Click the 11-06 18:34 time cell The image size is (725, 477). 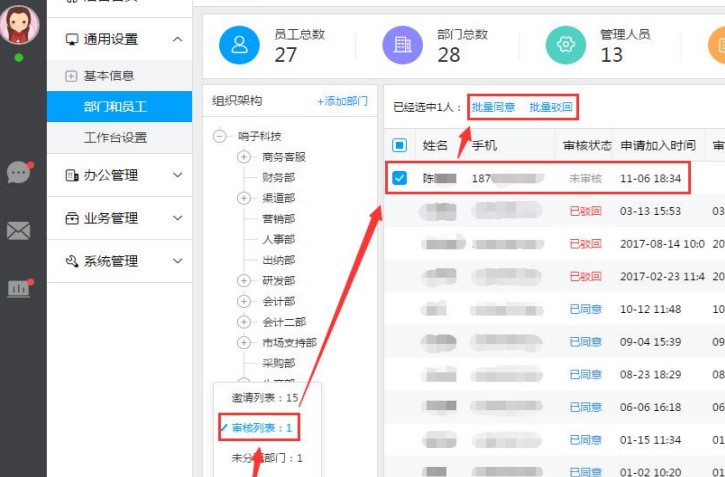651,178
